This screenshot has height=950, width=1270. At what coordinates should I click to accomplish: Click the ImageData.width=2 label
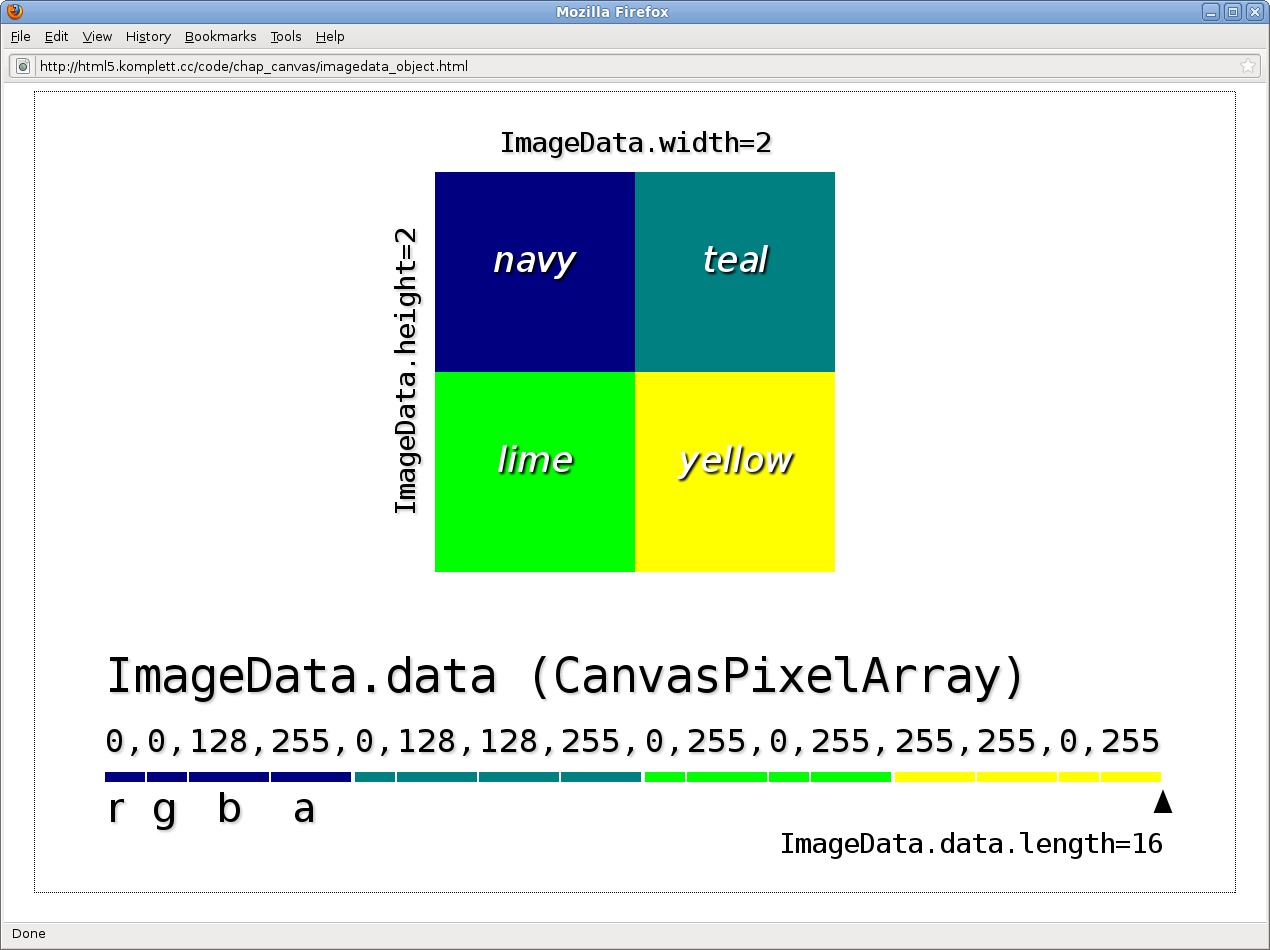[635, 143]
